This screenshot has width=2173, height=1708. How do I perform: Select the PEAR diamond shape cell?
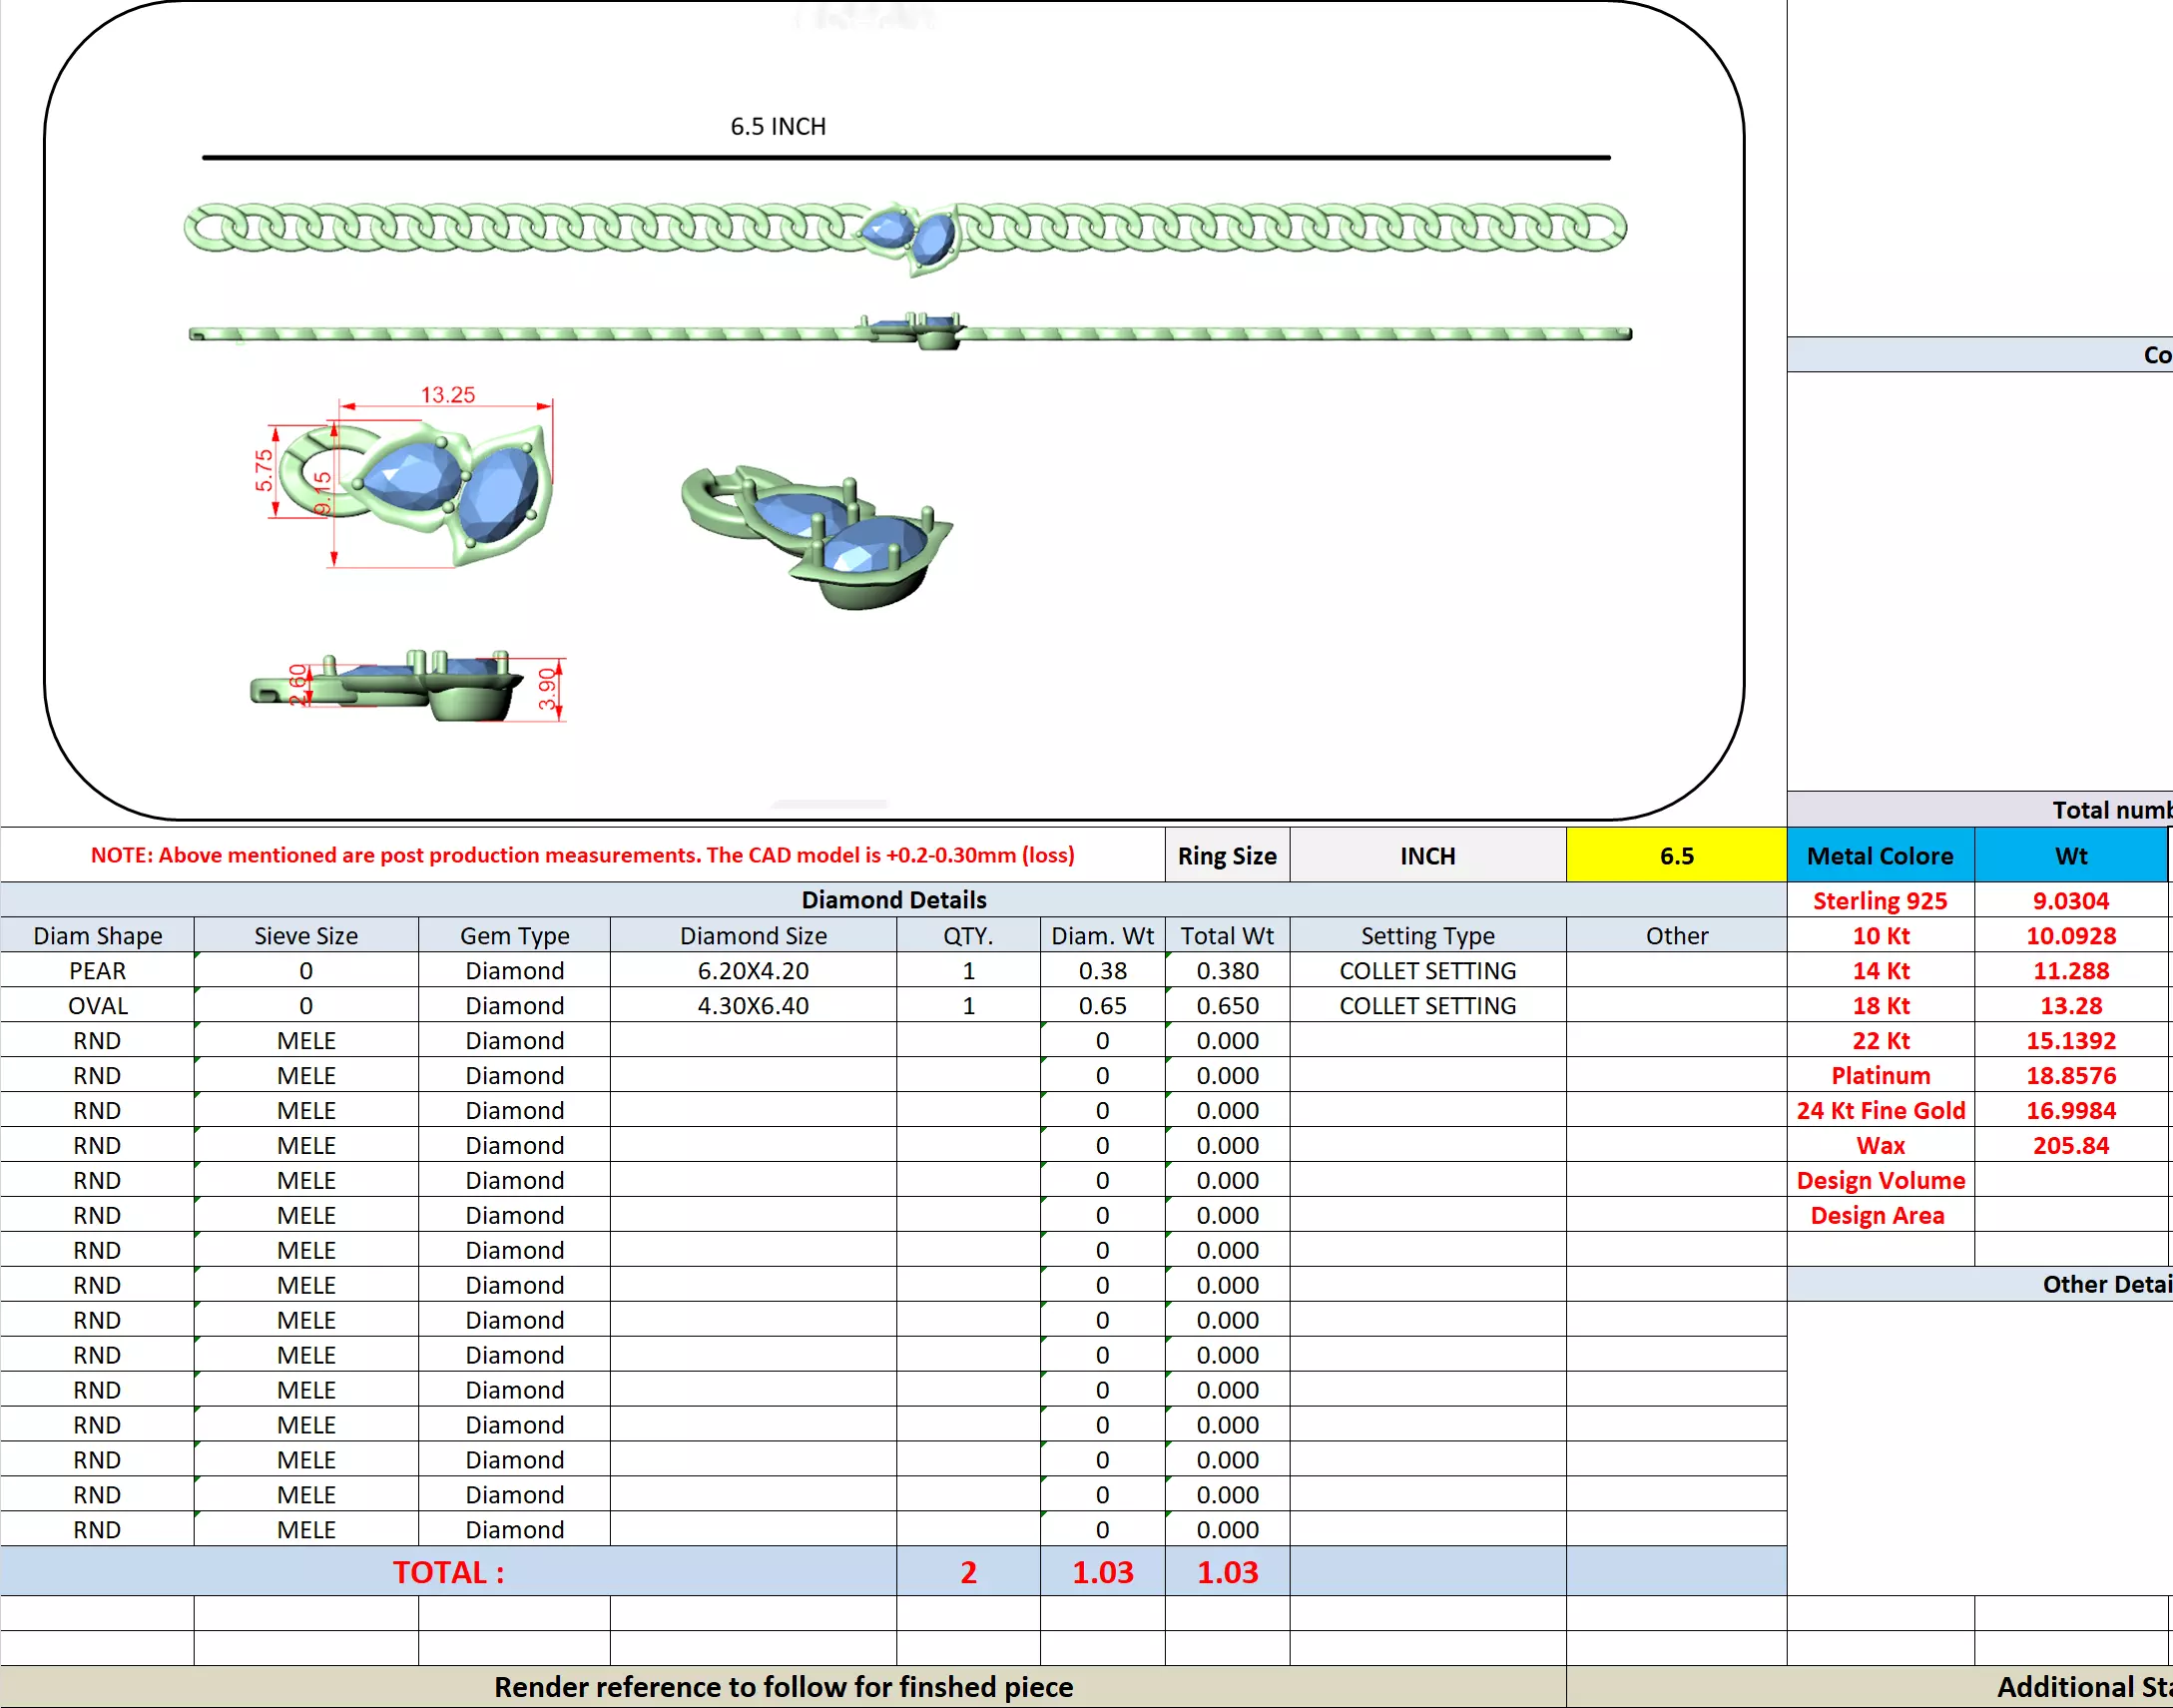(x=97, y=970)
